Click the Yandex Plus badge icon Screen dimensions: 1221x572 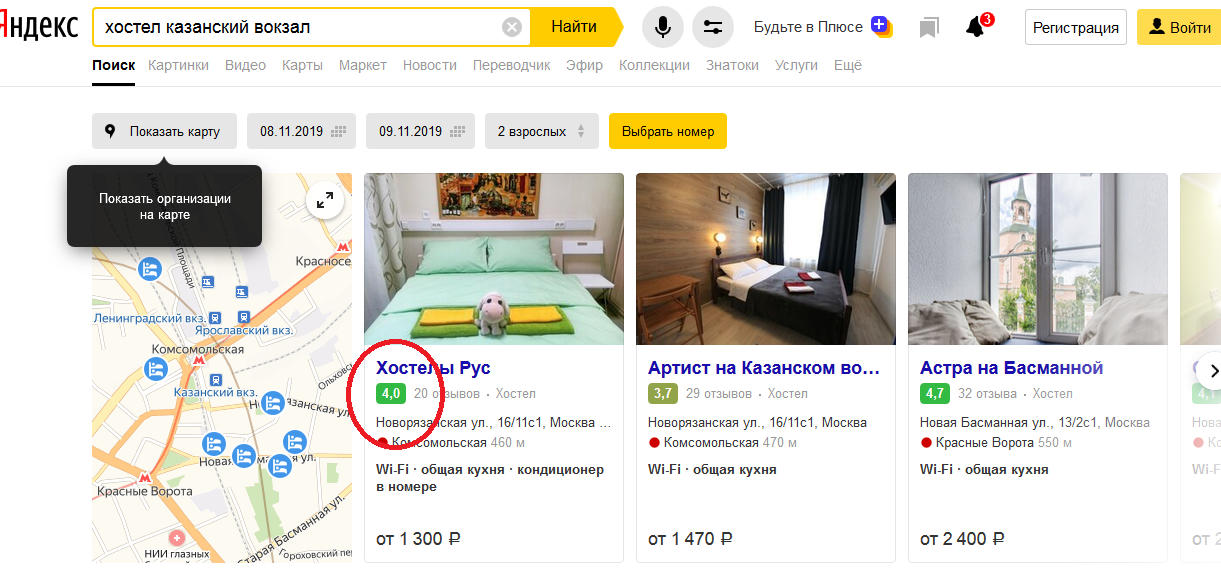pos(881,26)
